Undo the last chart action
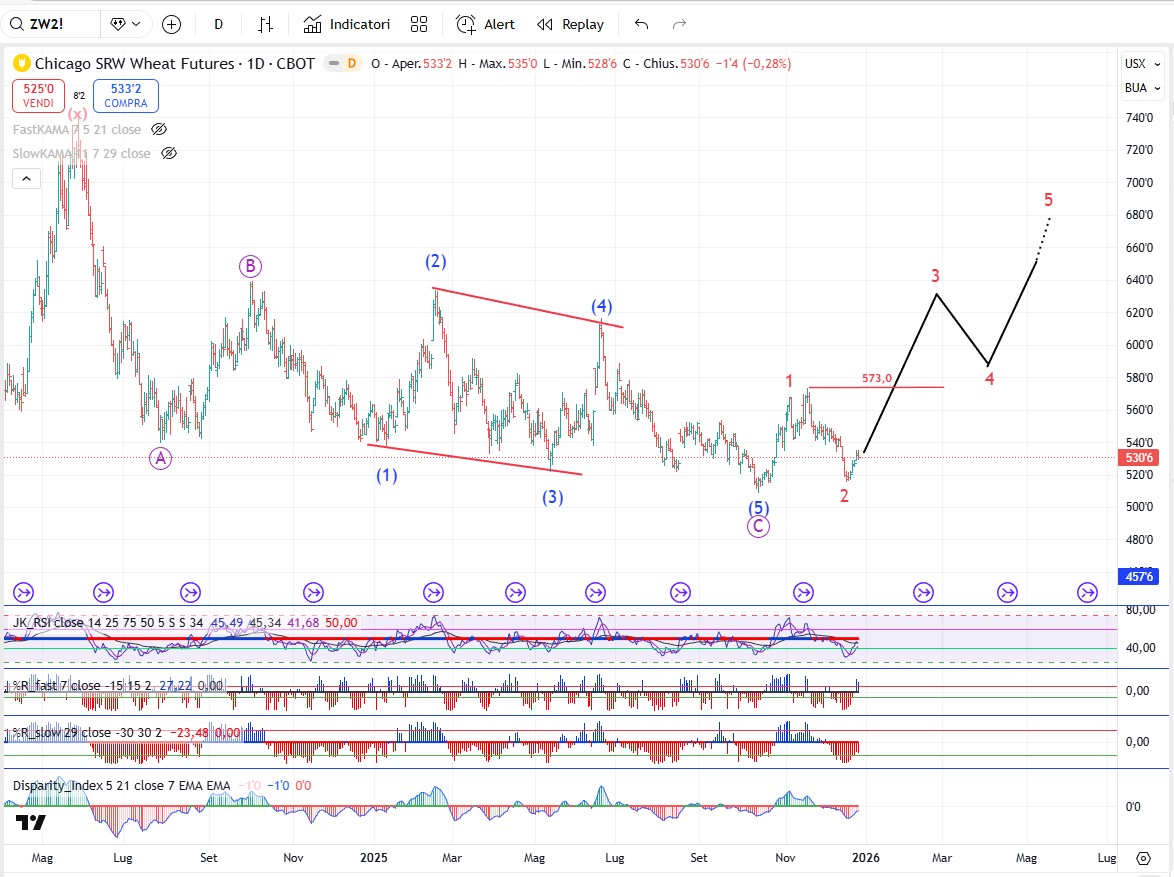This screenshot has height=877, width=1174. pyautogui.click(x=641, y=24)
